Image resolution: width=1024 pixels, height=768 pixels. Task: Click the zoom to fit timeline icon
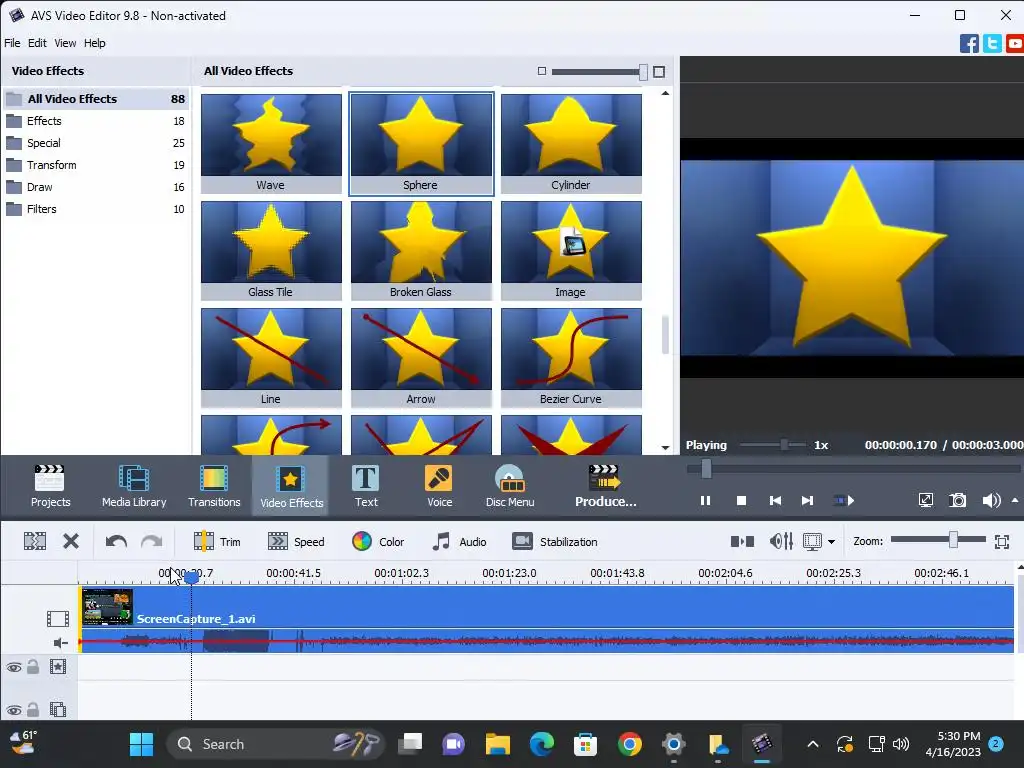tap(1002, 541)
